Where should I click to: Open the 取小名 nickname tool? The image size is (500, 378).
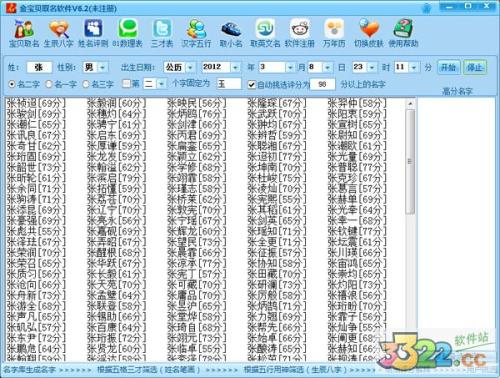[231, 33]
